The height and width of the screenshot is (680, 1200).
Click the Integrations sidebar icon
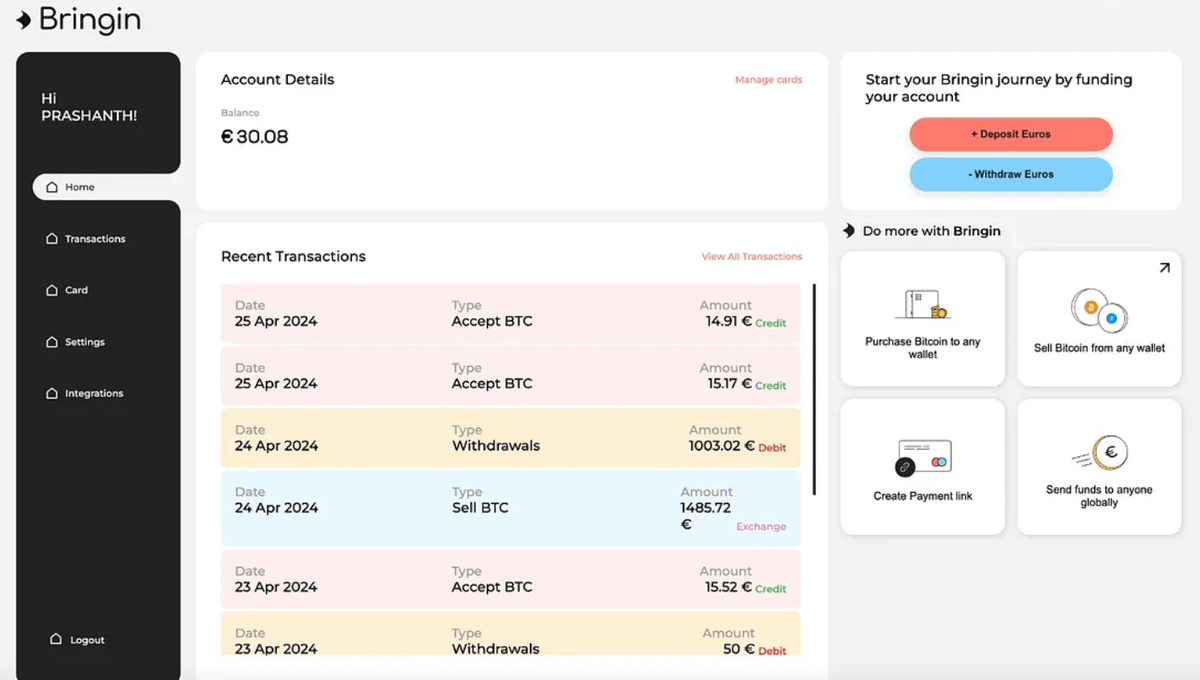pos(52,394)
